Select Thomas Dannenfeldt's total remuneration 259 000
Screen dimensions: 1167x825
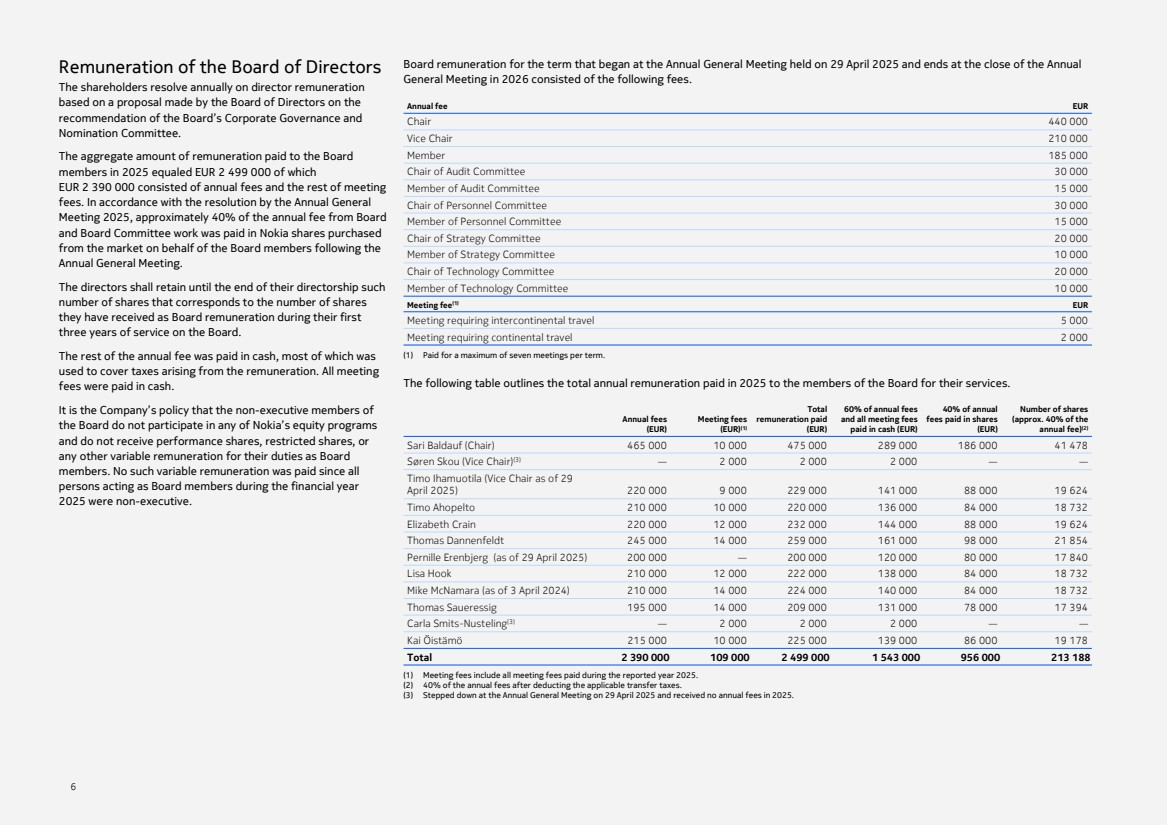pyautogui.click(x=806, y=540)
